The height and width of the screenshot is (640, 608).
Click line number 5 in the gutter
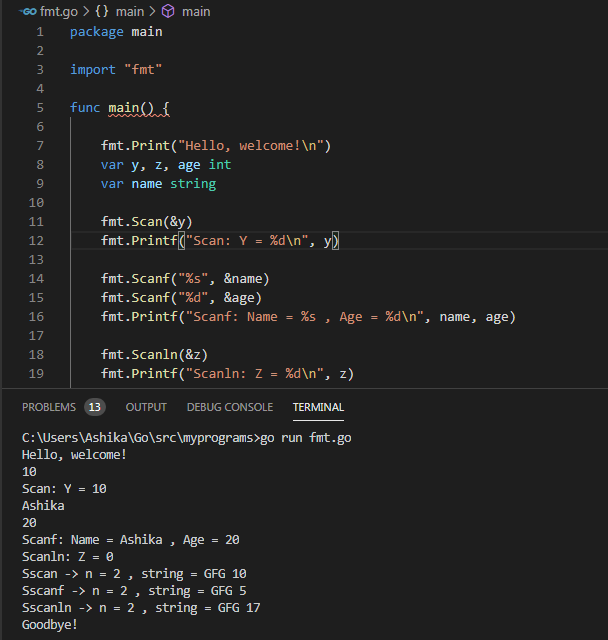click(x=40, y=108)
